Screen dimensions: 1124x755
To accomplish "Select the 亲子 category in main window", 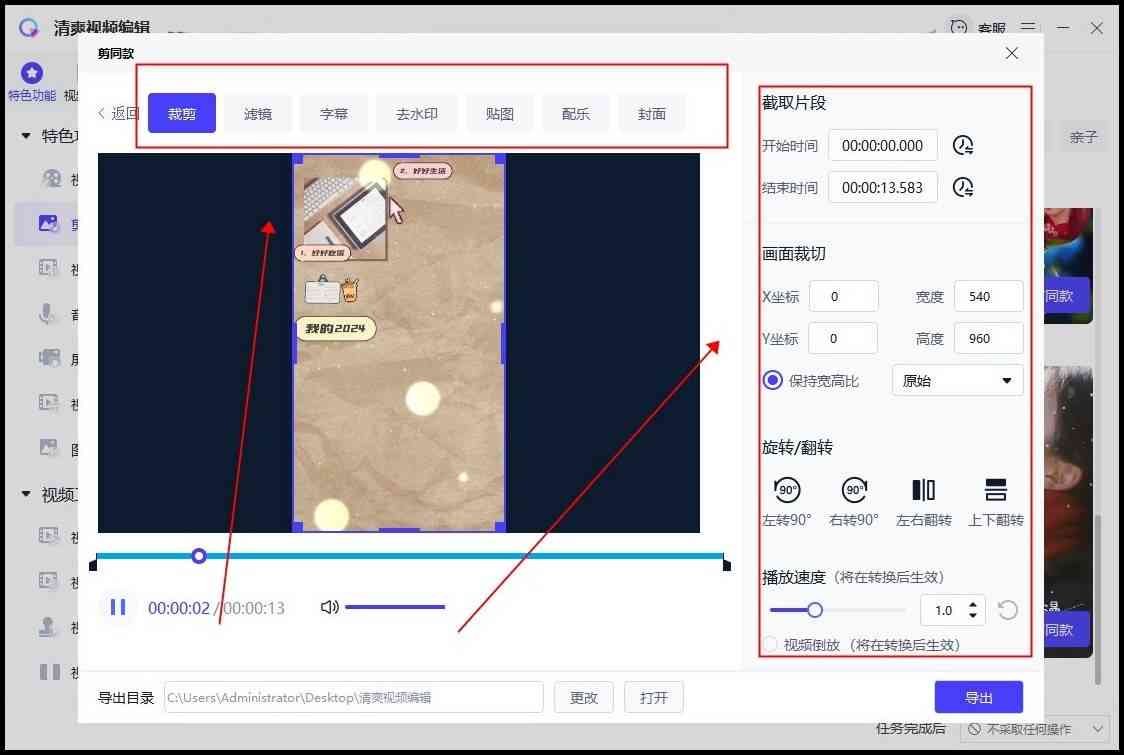I will click(1082, 136).
